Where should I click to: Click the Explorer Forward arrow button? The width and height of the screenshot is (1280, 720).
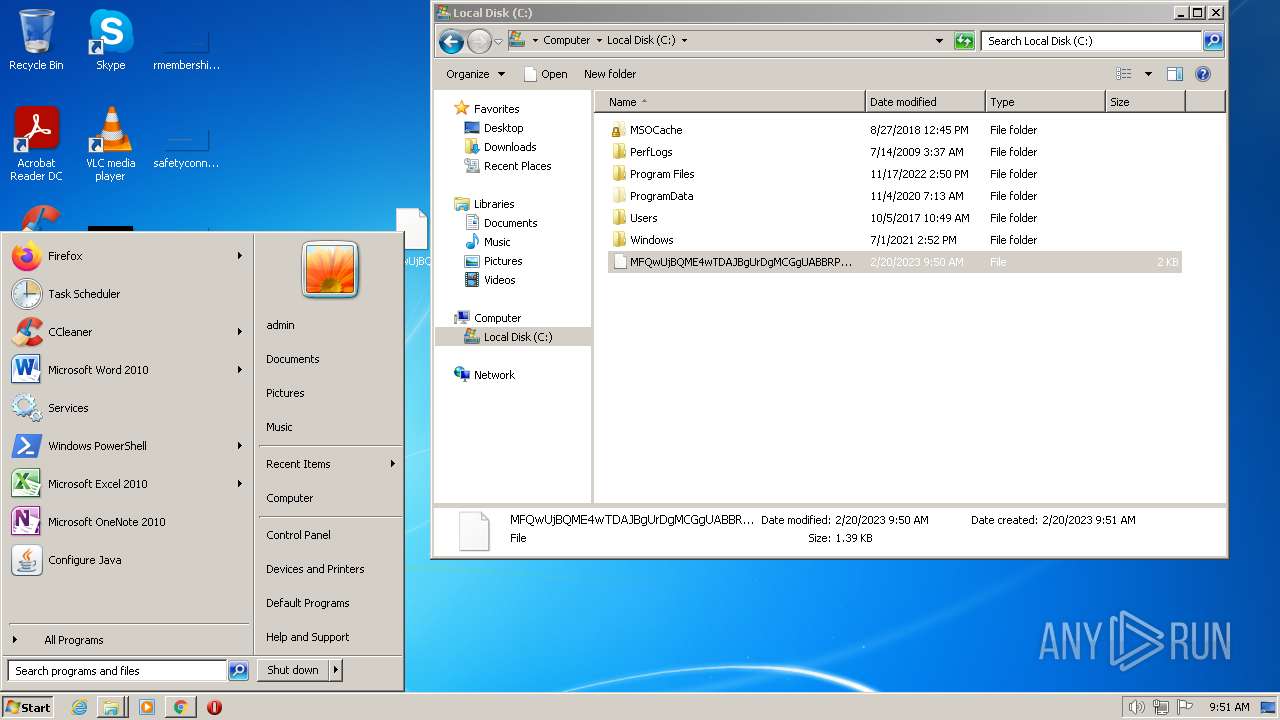coord(479,41)
